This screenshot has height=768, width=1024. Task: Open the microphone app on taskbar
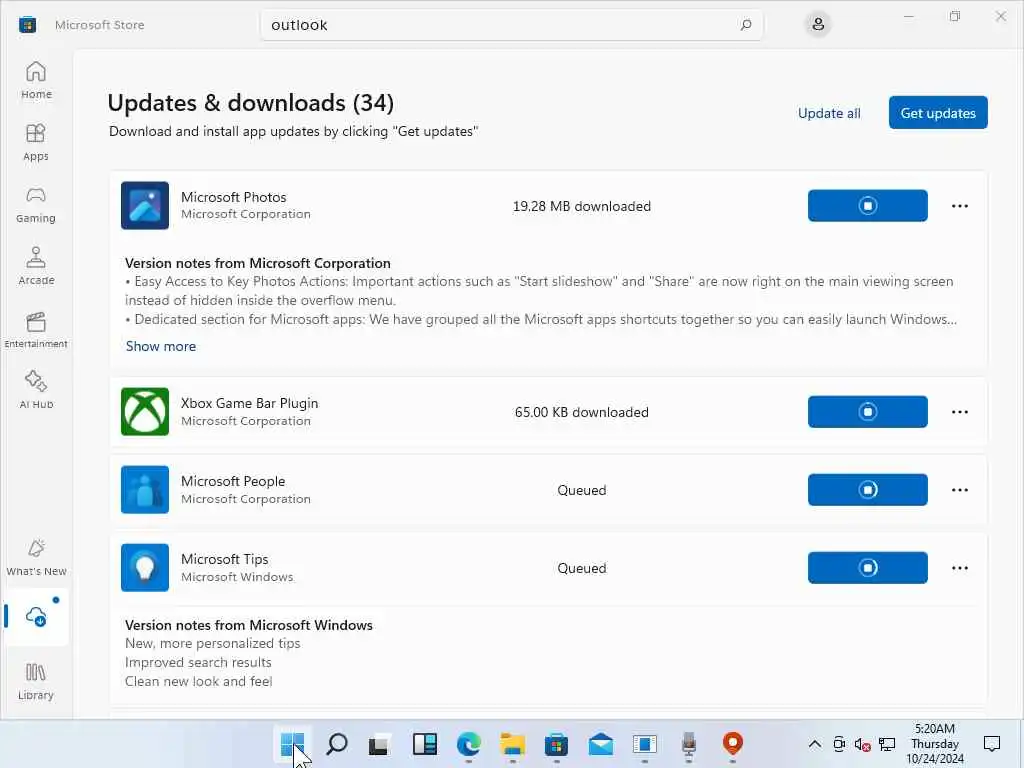point(688,743)
